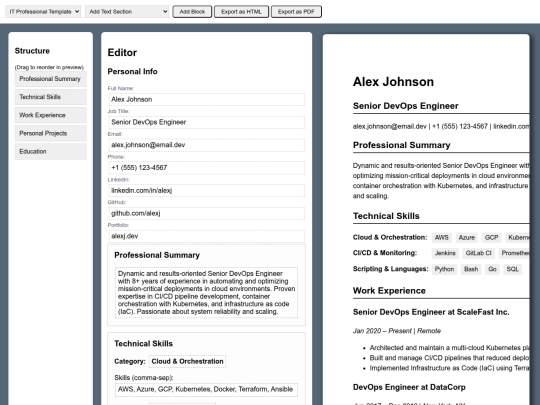This screenshot has height=405, width=540.
Task: Click the contact info line in preview
Action: click(x=441, y=126)
